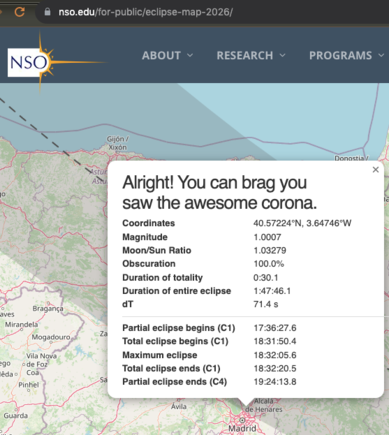Screen dimensions: 389x435
Task: Click entire eclipse duration 1:47:46.1
Action: [272, 291]
